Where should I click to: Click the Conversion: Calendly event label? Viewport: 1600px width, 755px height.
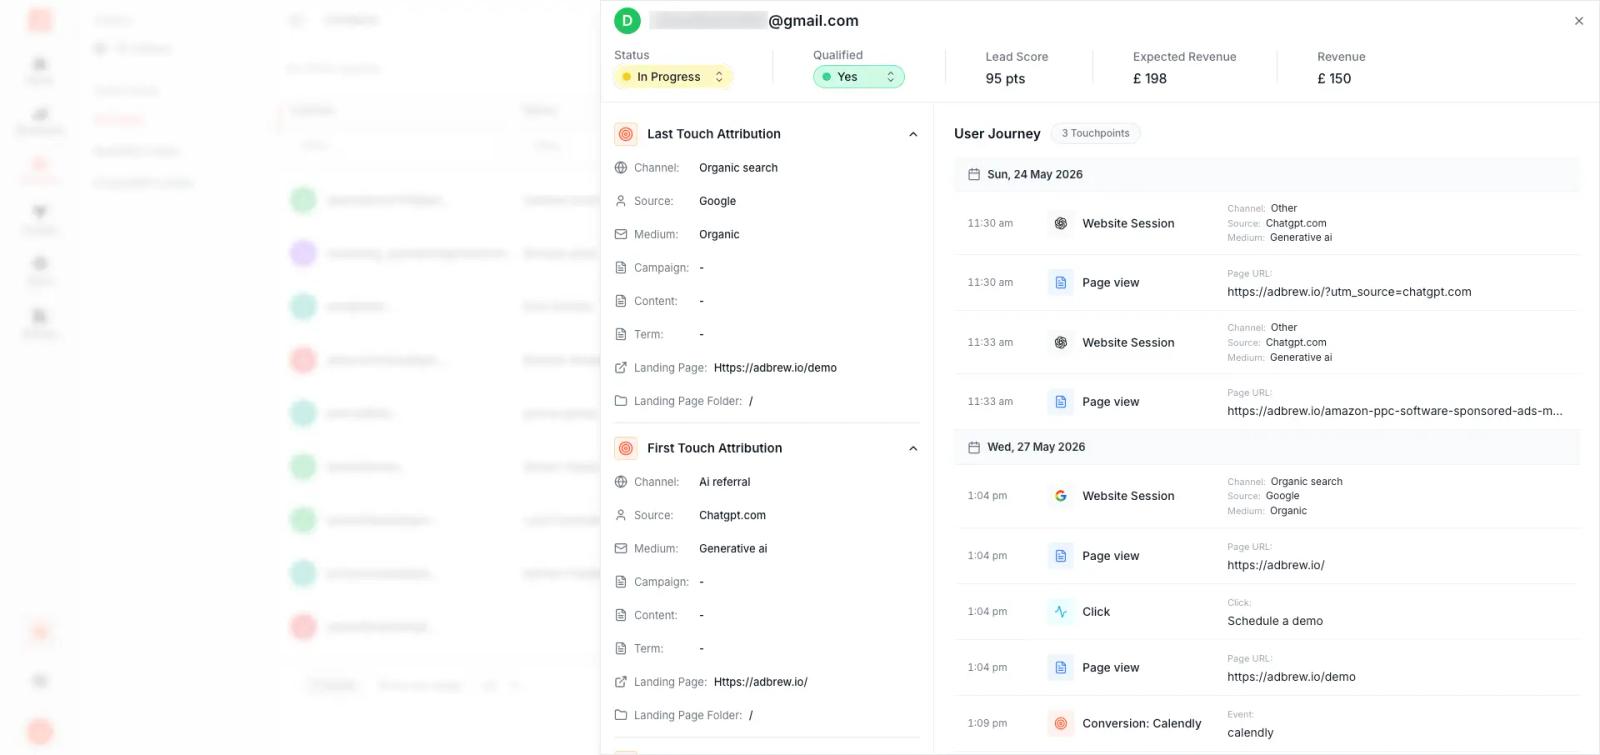pyautogui.click(x=1142, y=724)
